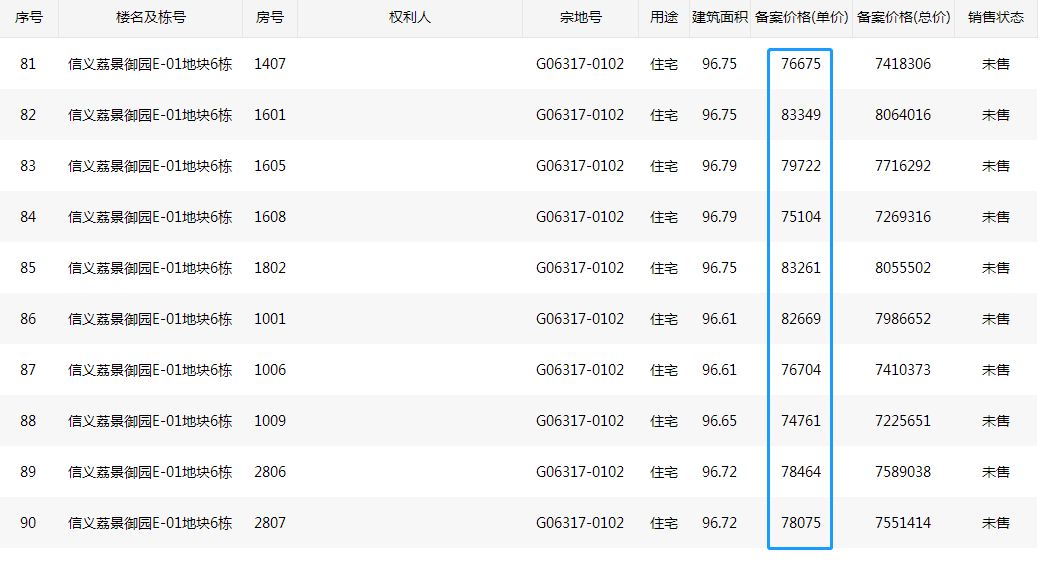Screen dimensions: 1057x569
Task: Click the 权利人 column header
Action: point(410,18)
